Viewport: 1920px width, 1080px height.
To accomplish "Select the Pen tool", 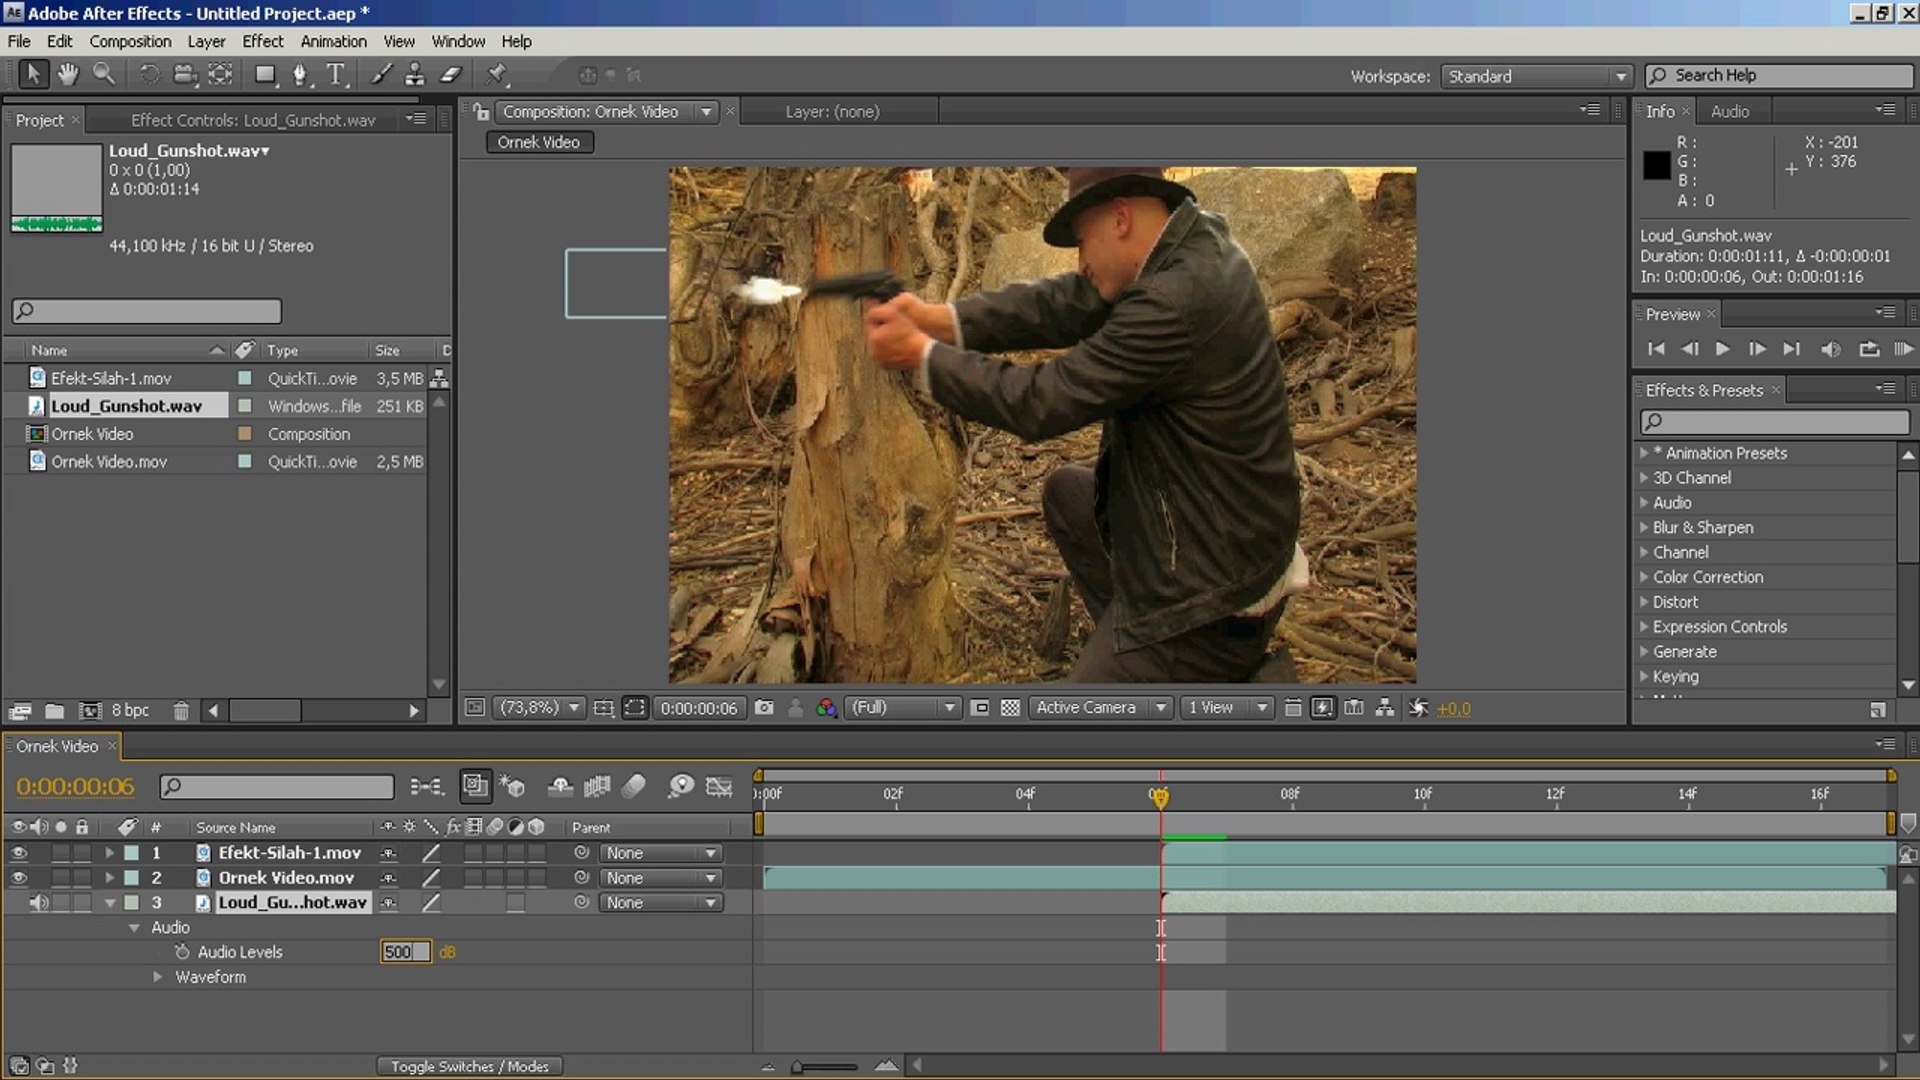I will click(x=299, y=74).
